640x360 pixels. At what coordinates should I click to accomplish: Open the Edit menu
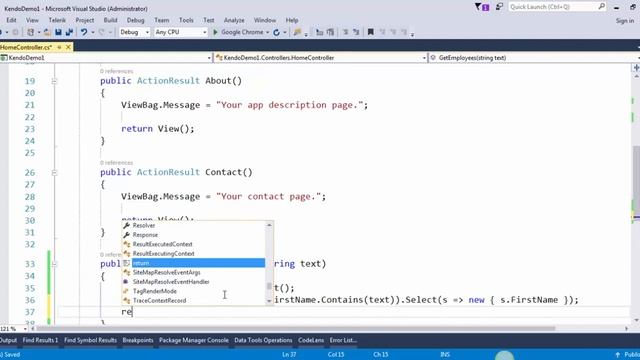pyautogui.click(x=11, y=20)
